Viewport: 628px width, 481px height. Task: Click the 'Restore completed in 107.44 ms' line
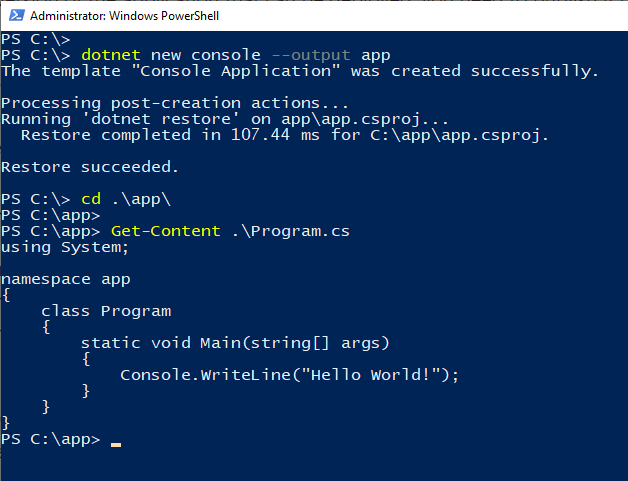(284, 135)
